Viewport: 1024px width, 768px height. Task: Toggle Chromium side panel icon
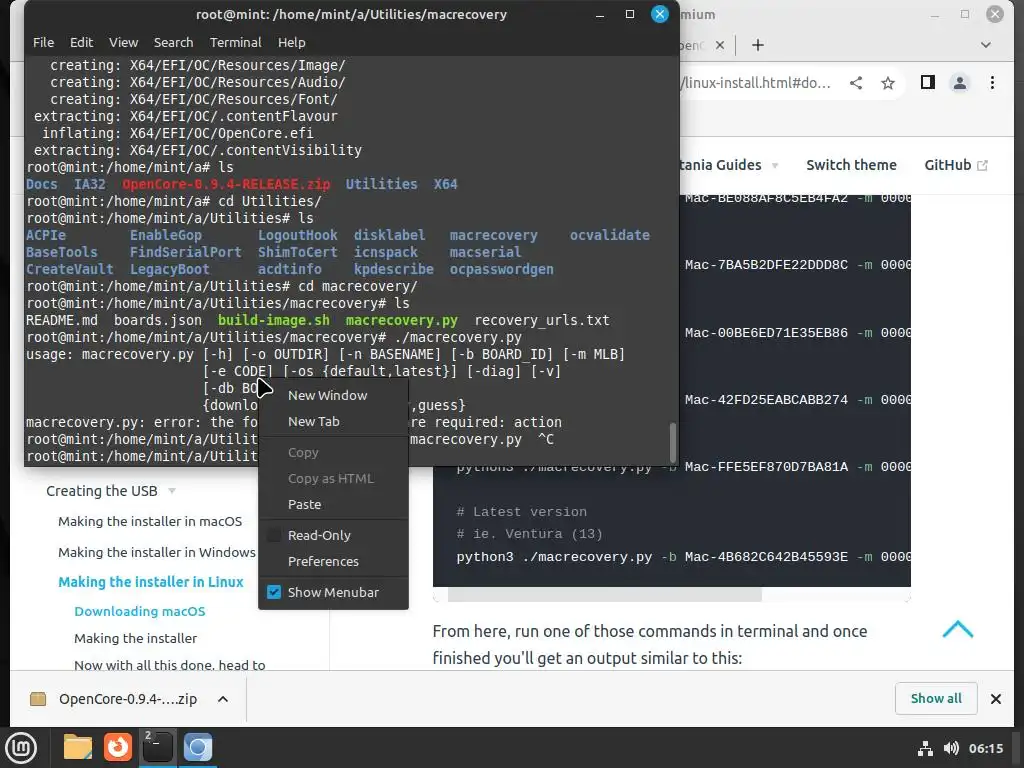(927, 82)
